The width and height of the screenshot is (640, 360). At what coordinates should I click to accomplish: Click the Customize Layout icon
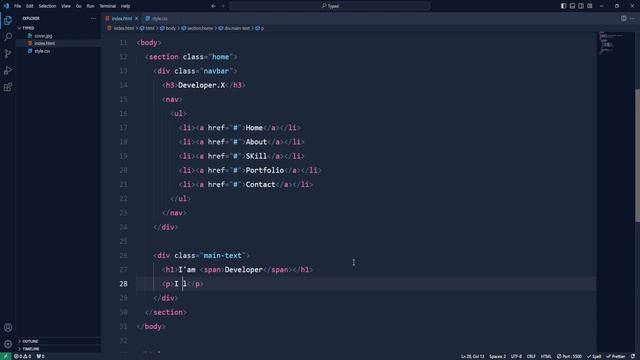589,6
